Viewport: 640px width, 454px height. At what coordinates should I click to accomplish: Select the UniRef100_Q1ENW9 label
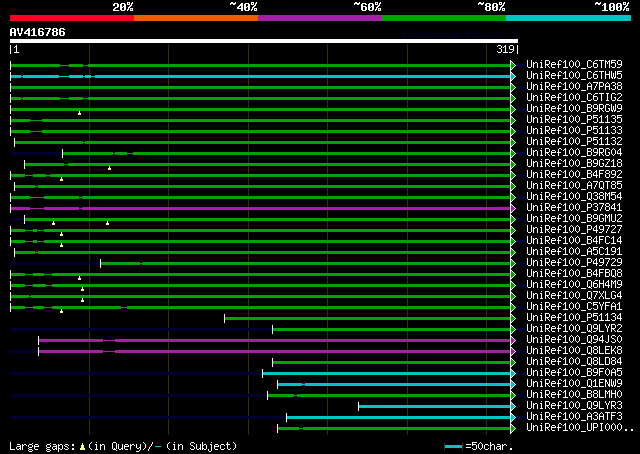[x=574, y=384]
